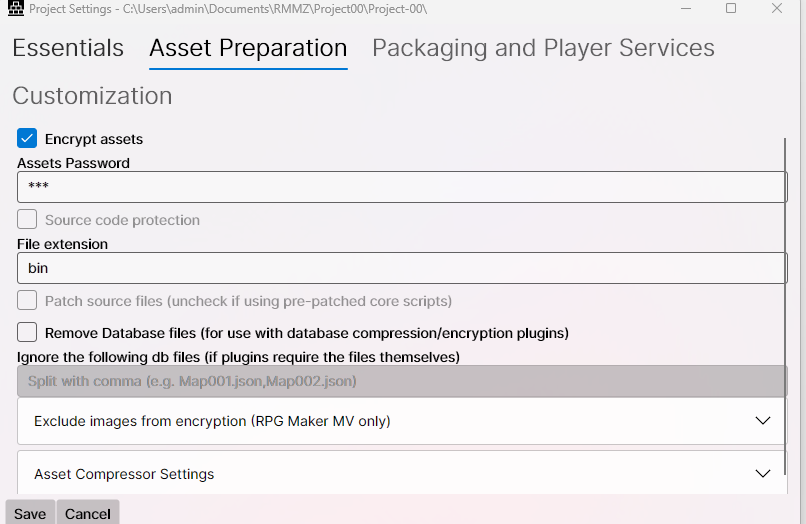This screenshot has height=524, width=806.
Task: Minimize the Project Settings window
Action: (685, 9)
